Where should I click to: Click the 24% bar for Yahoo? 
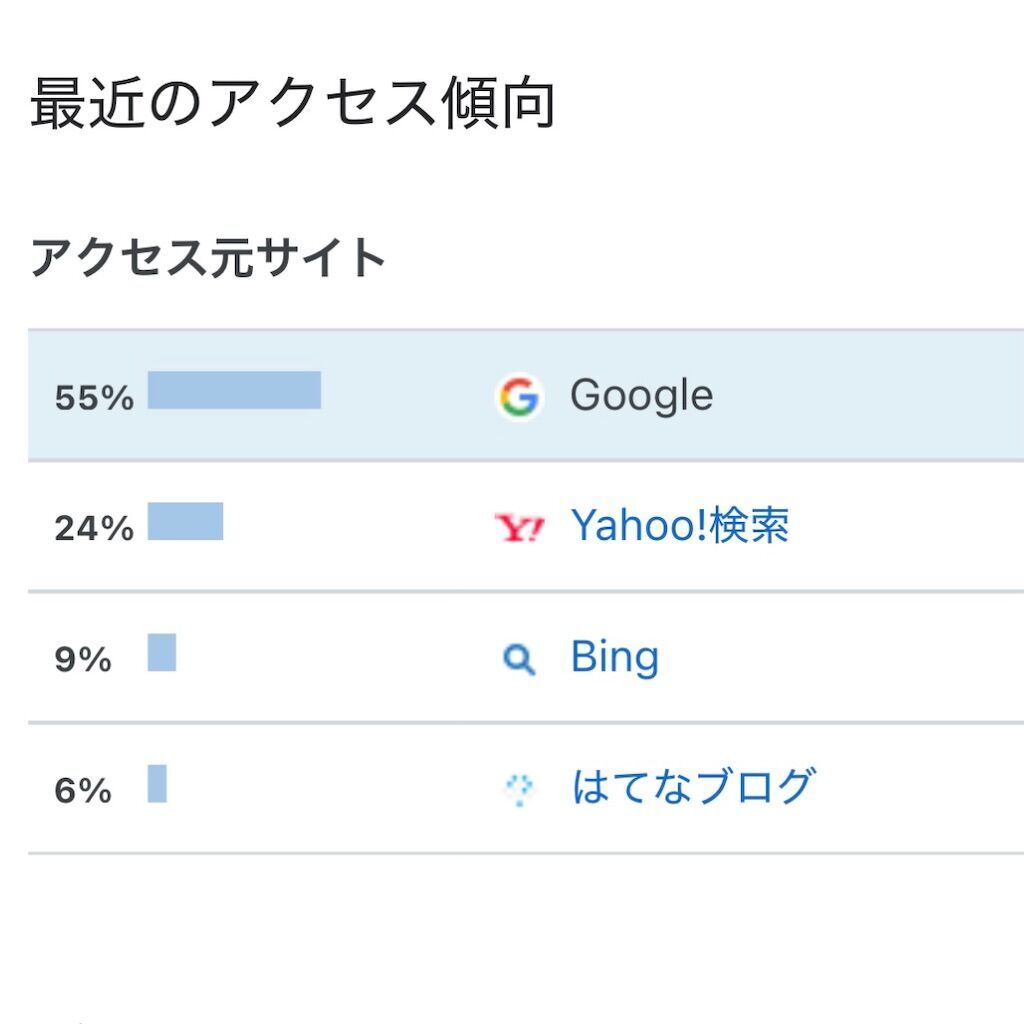point(185,521)
